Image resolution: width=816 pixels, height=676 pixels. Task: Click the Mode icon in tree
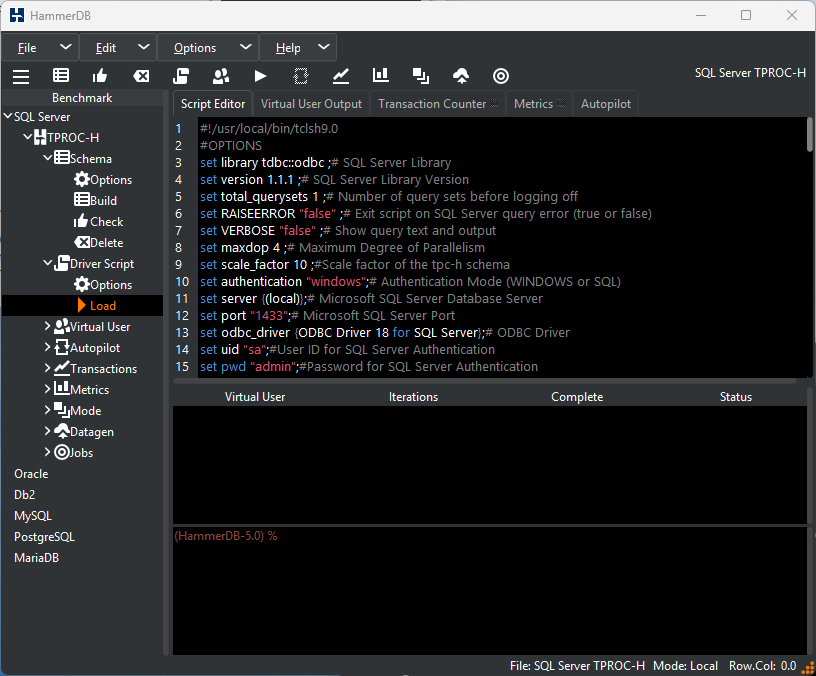pos(62,410)
